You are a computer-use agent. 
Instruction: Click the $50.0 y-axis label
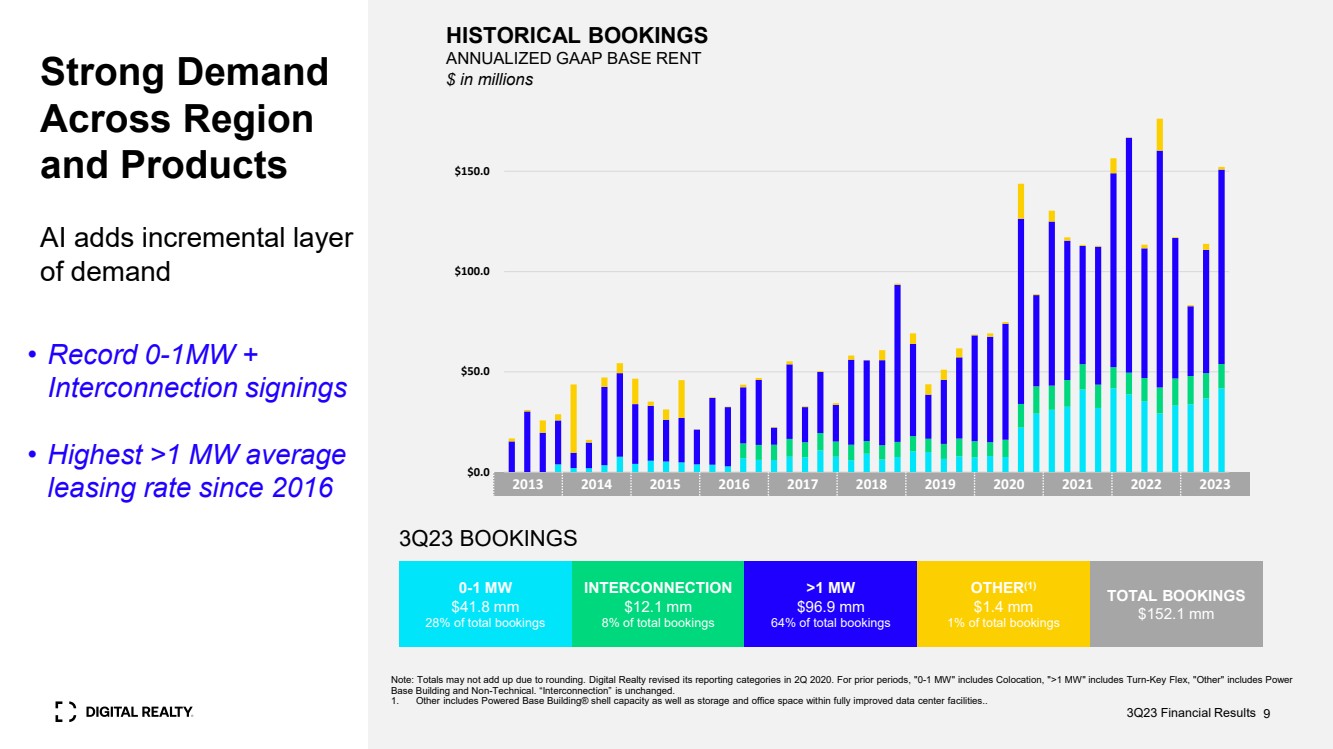click(474, 372)
